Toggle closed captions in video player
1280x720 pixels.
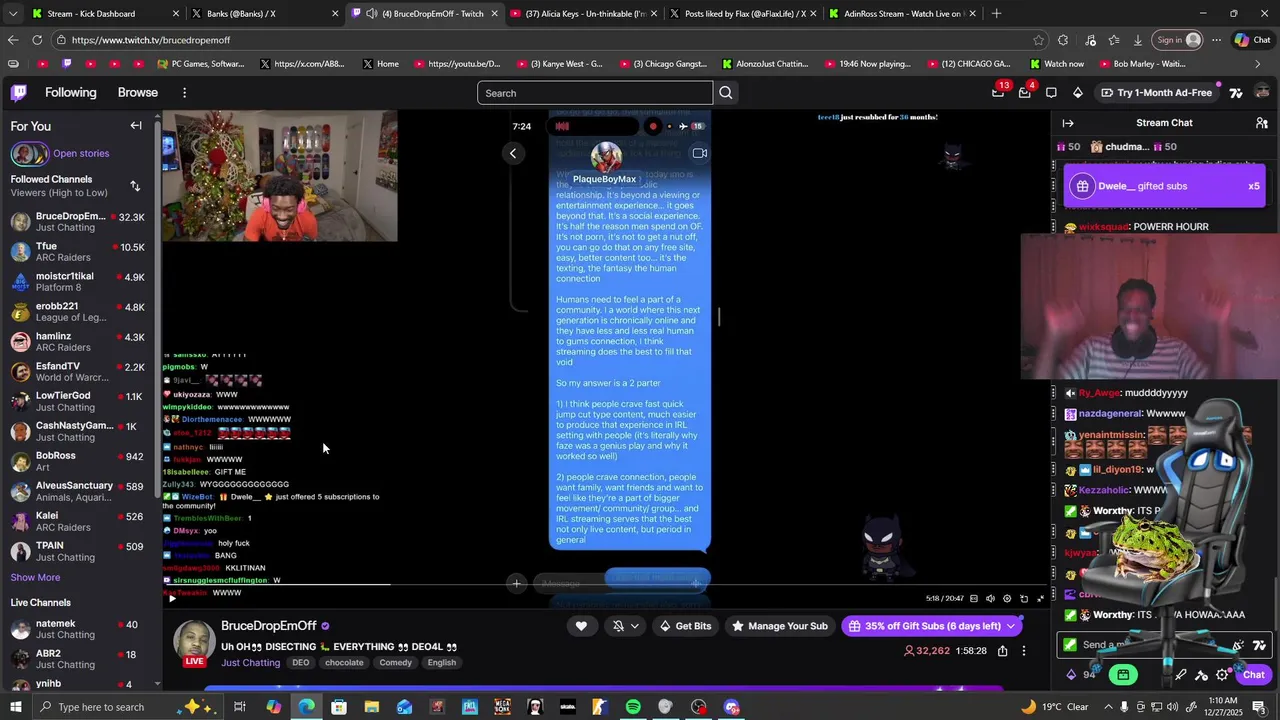[x=974, y=598]
